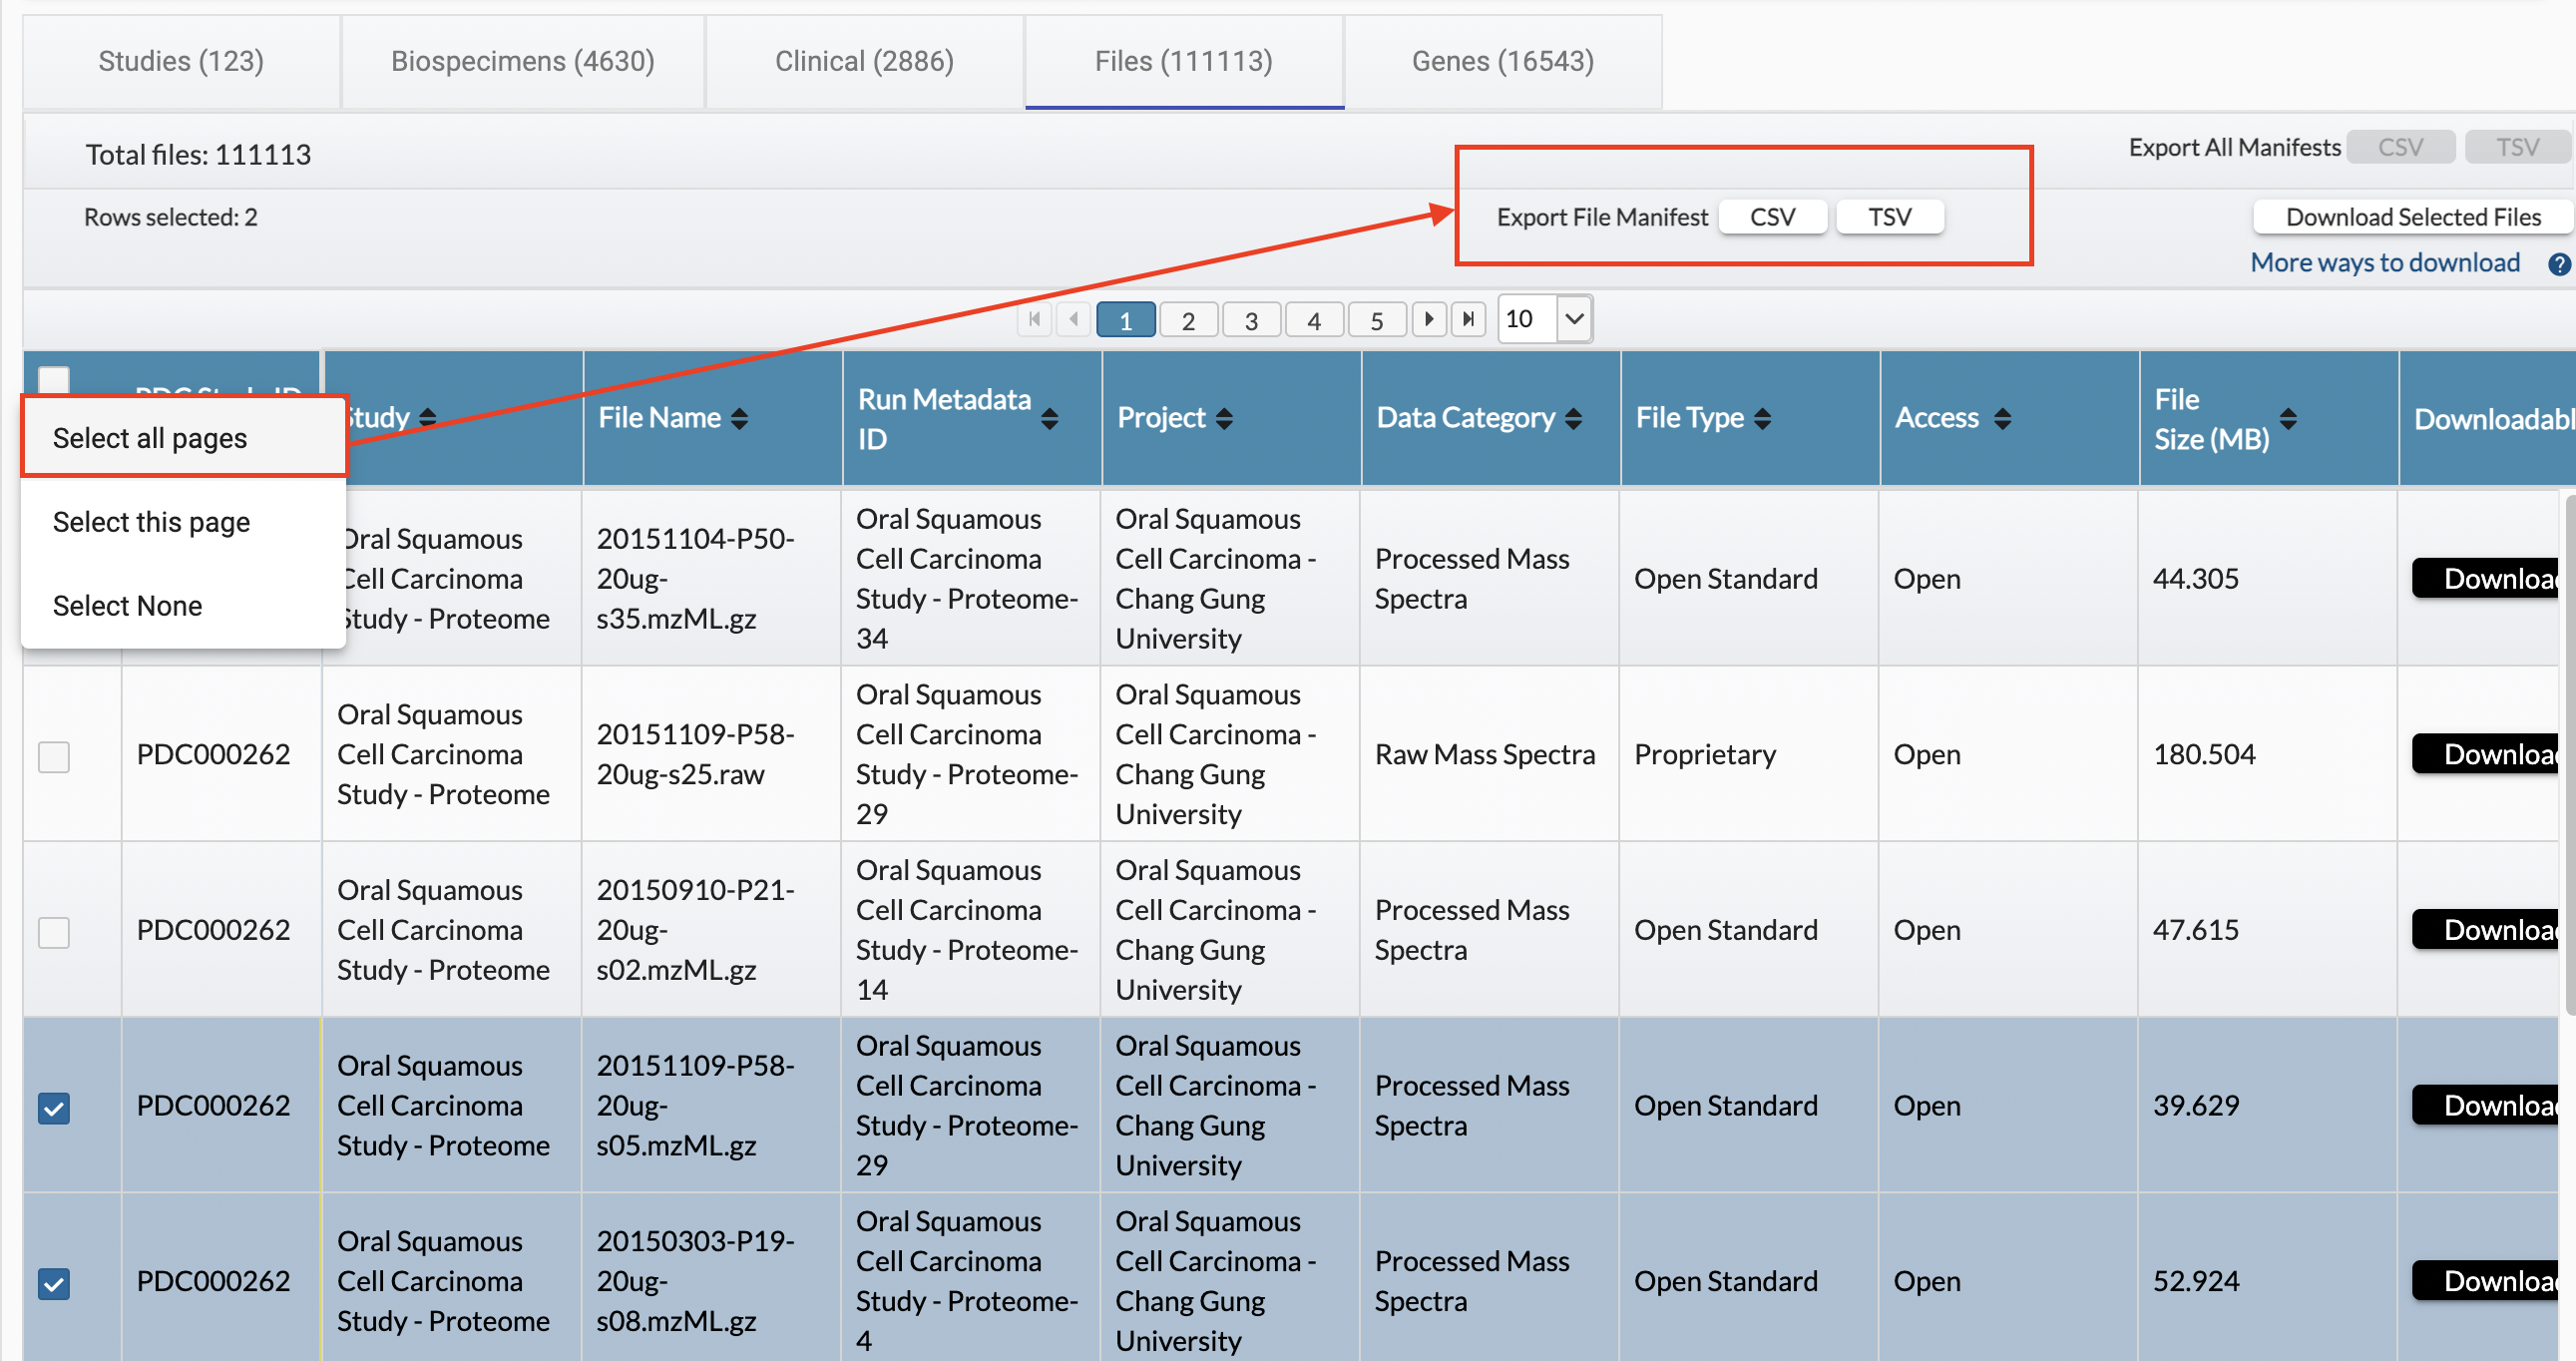Sort by Project column arrows
Viewport: 2576px width, 1361px height.
pyautogui.click(x=1224, y=418)
